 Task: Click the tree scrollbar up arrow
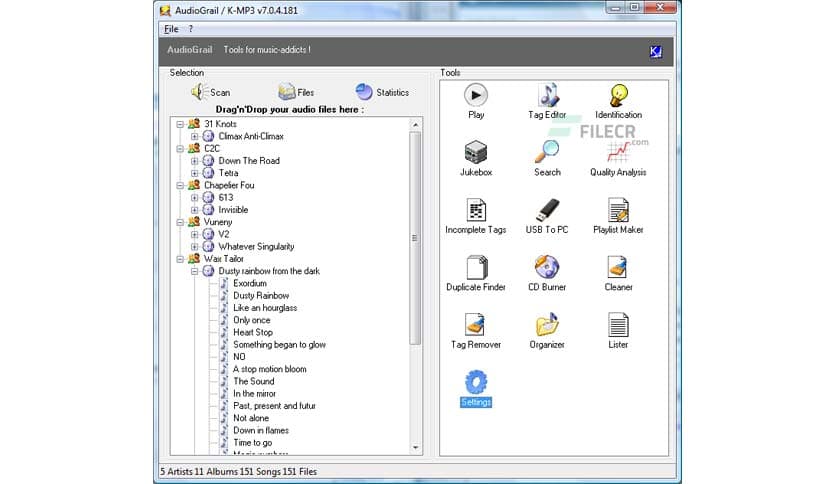[x=415, y=125]
